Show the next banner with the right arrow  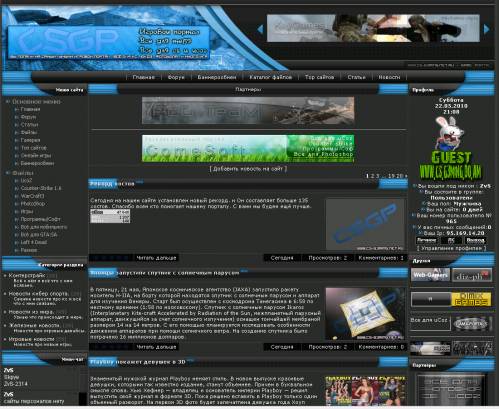point(486,29)
